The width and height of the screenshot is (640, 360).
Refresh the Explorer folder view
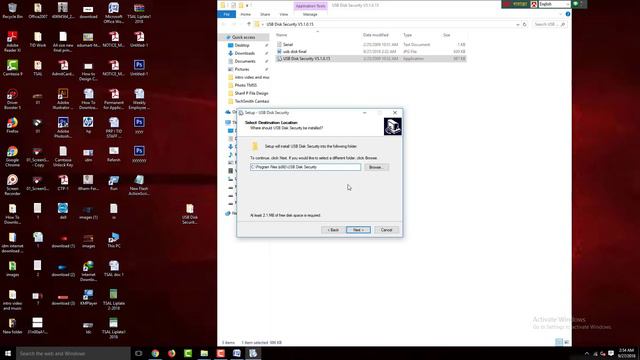click(x=524, y=24)
